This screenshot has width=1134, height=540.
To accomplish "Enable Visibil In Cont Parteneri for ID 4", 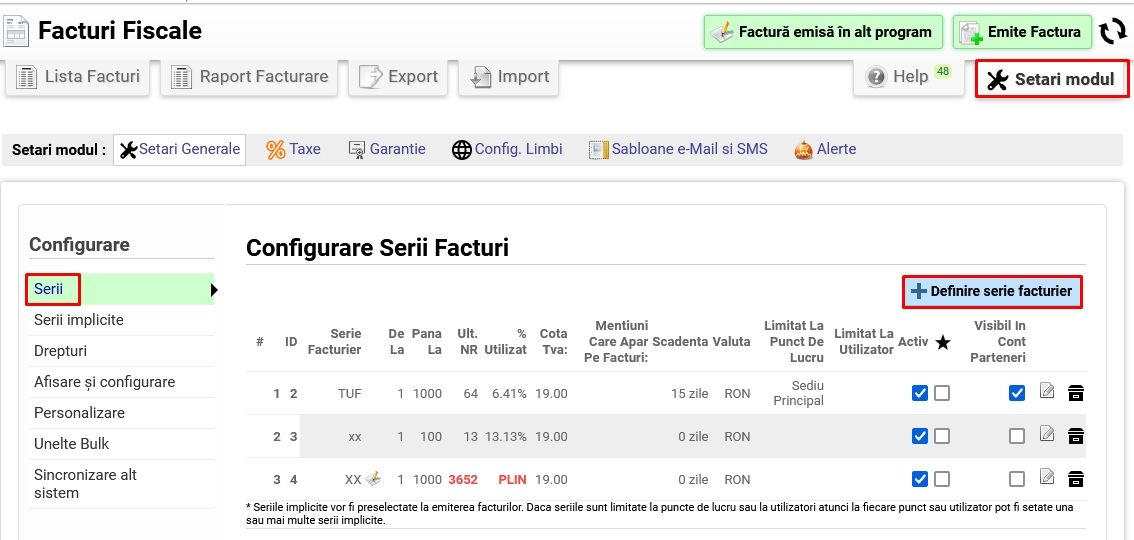I will point(1017,479).
